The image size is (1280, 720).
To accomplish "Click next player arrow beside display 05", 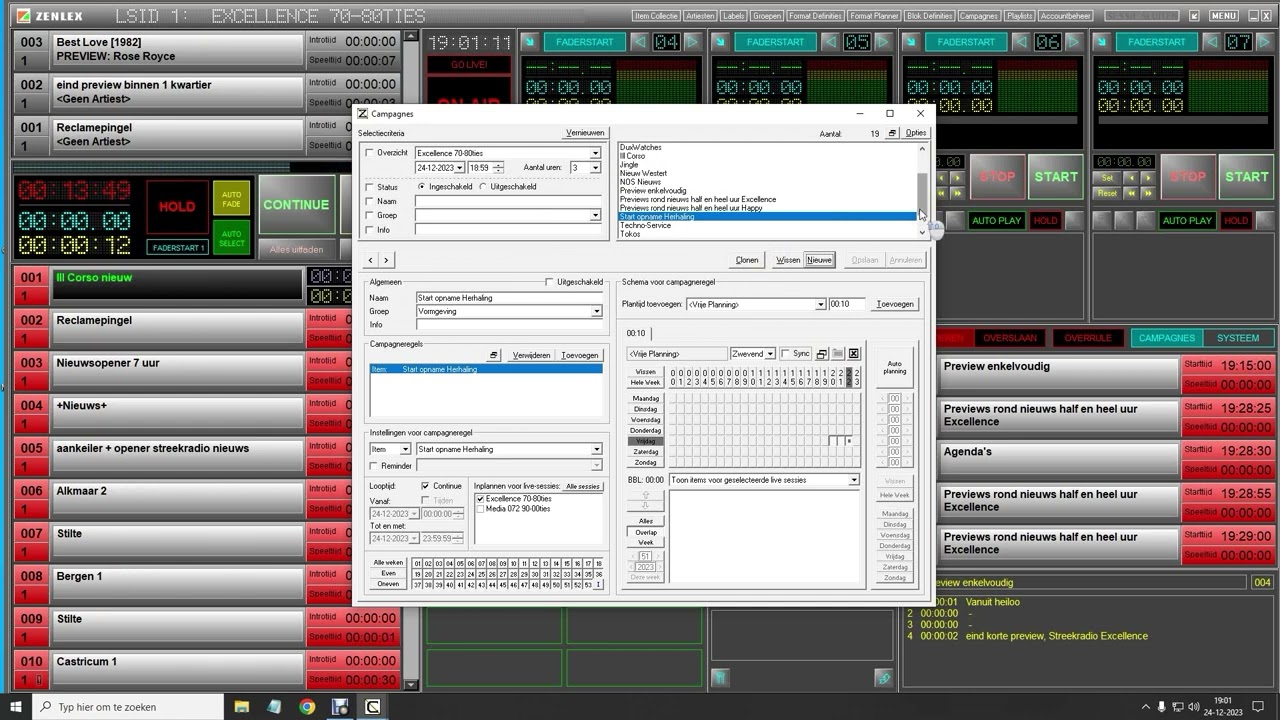I will 883,42.
